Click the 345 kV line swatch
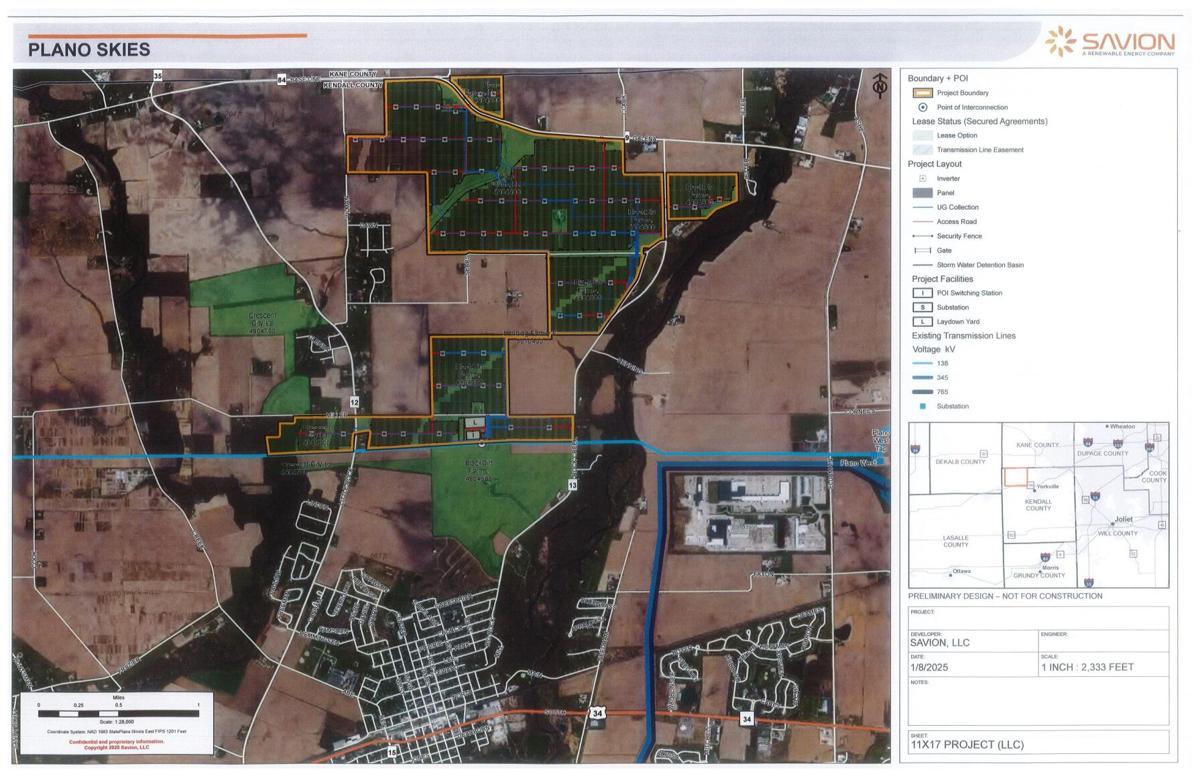Image resolution: width=1200 pixels, height=776 pixels. pyautogui.click(x=922, y=378)
